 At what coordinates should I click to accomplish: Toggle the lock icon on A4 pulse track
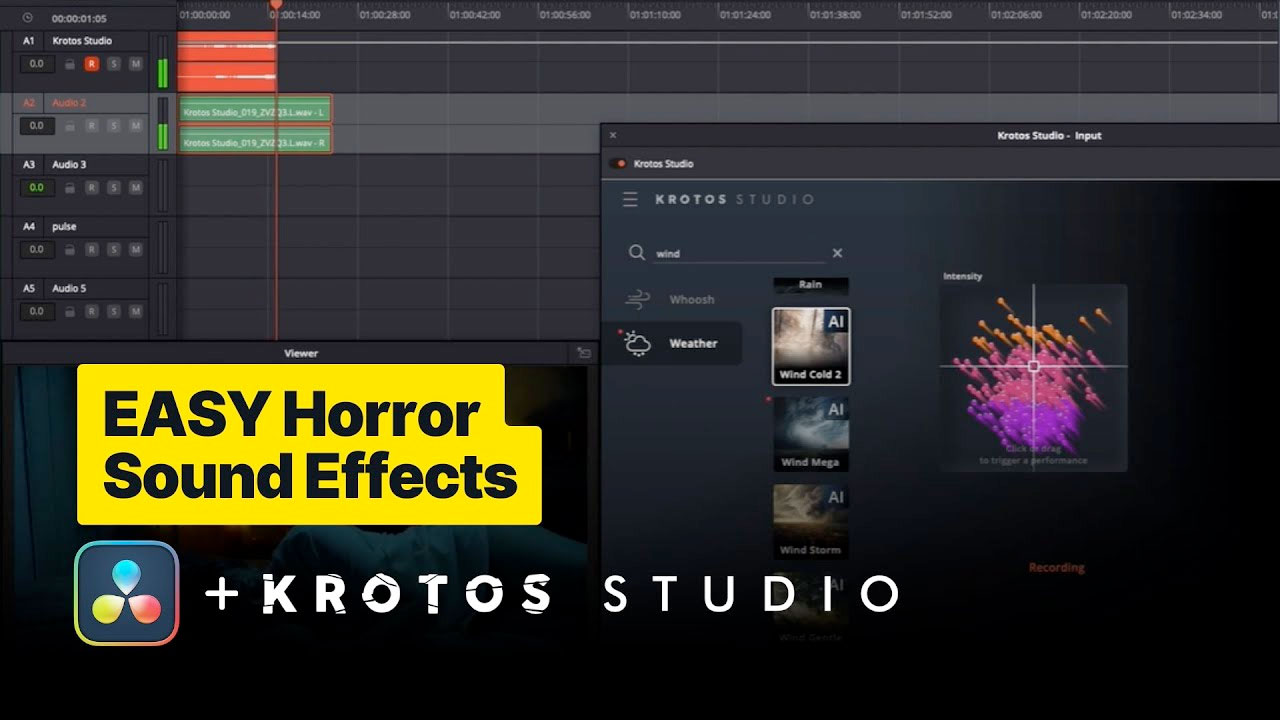click(69, 250)
